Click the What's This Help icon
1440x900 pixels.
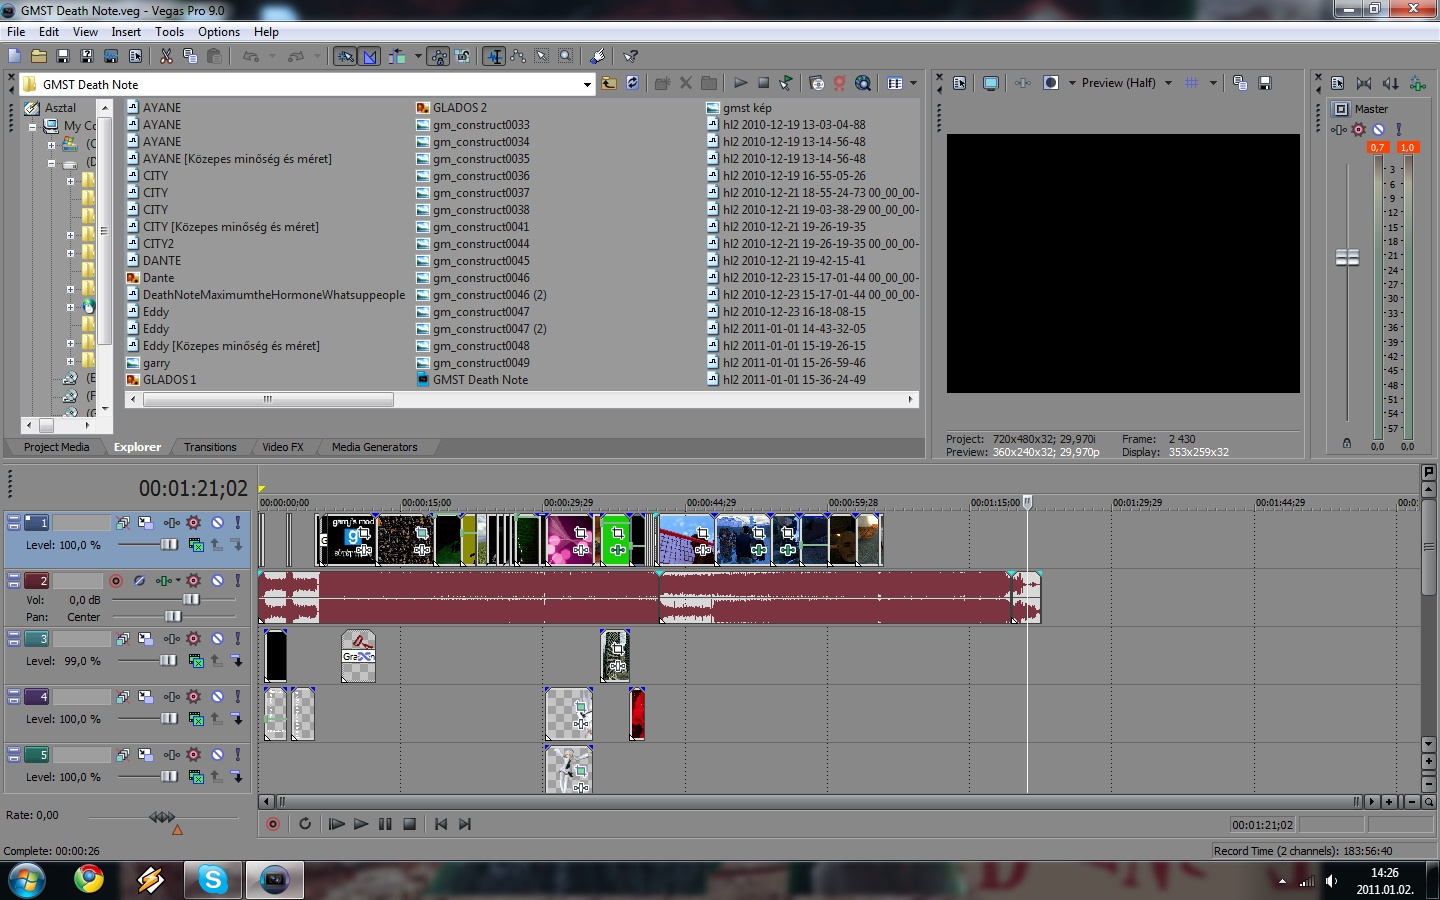point(631,56)
